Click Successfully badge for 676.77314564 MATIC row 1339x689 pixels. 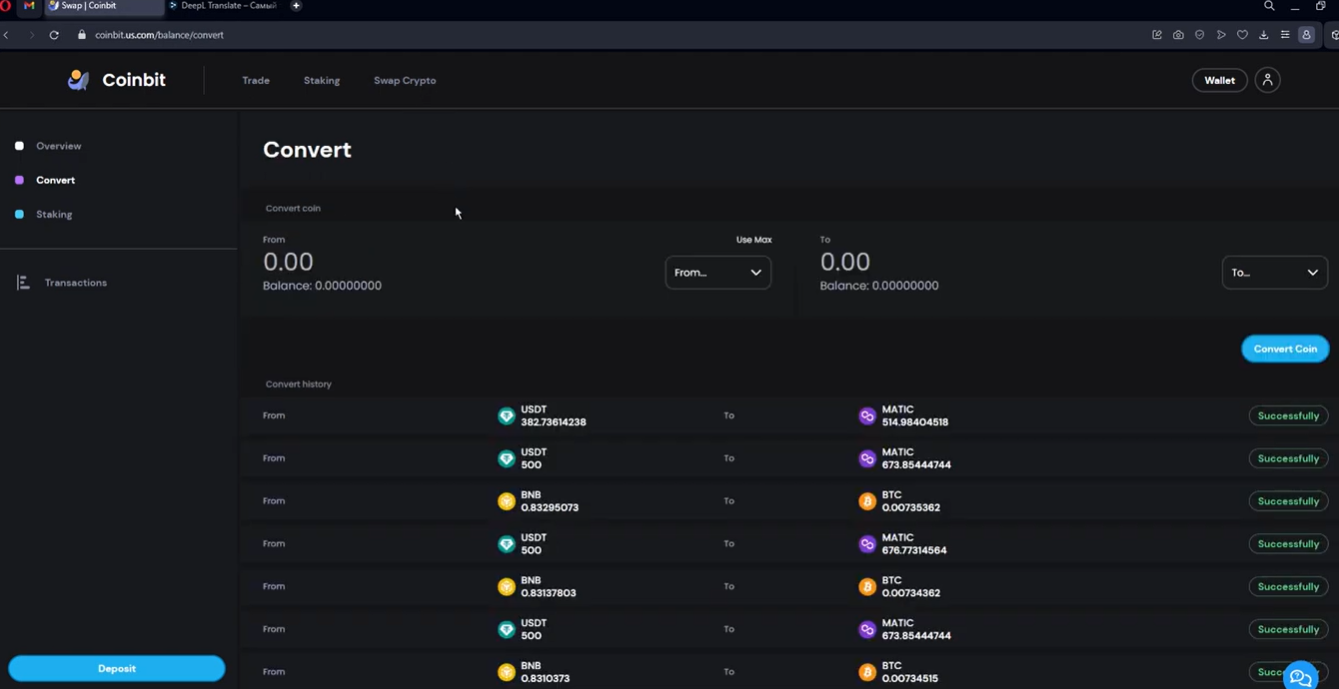point(1288,544)
